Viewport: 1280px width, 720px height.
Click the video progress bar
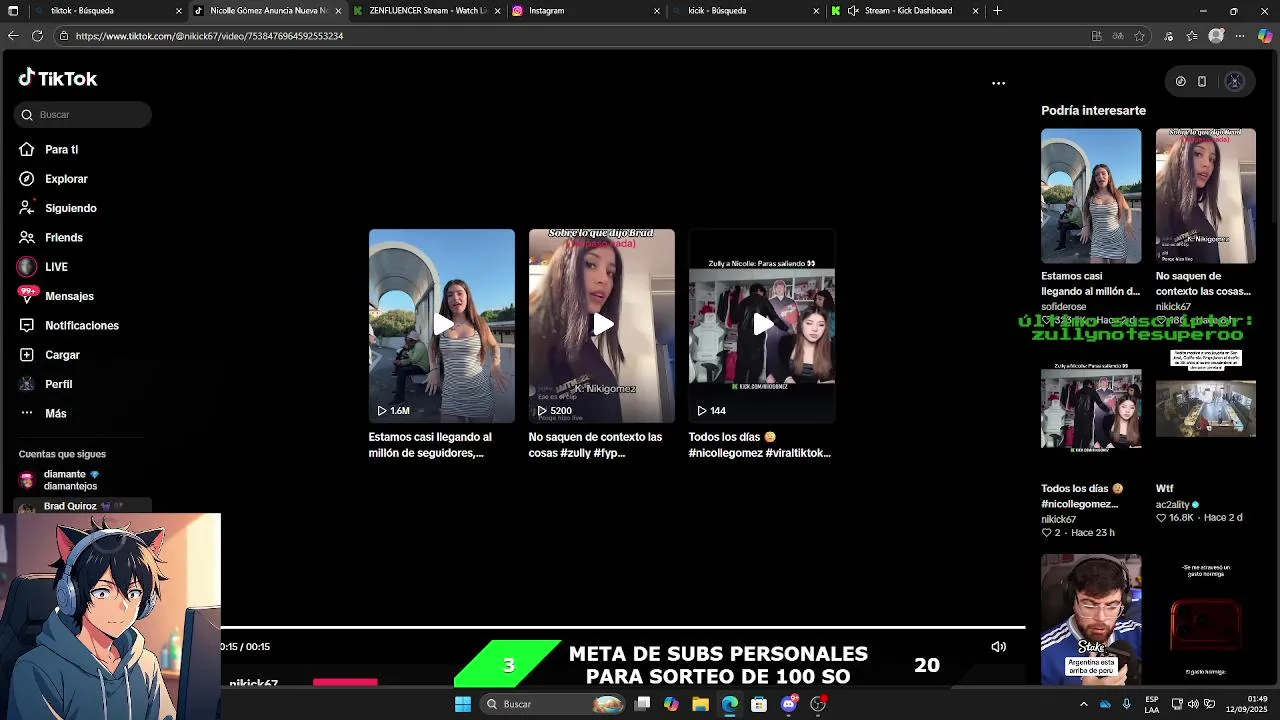click(622, 627)
